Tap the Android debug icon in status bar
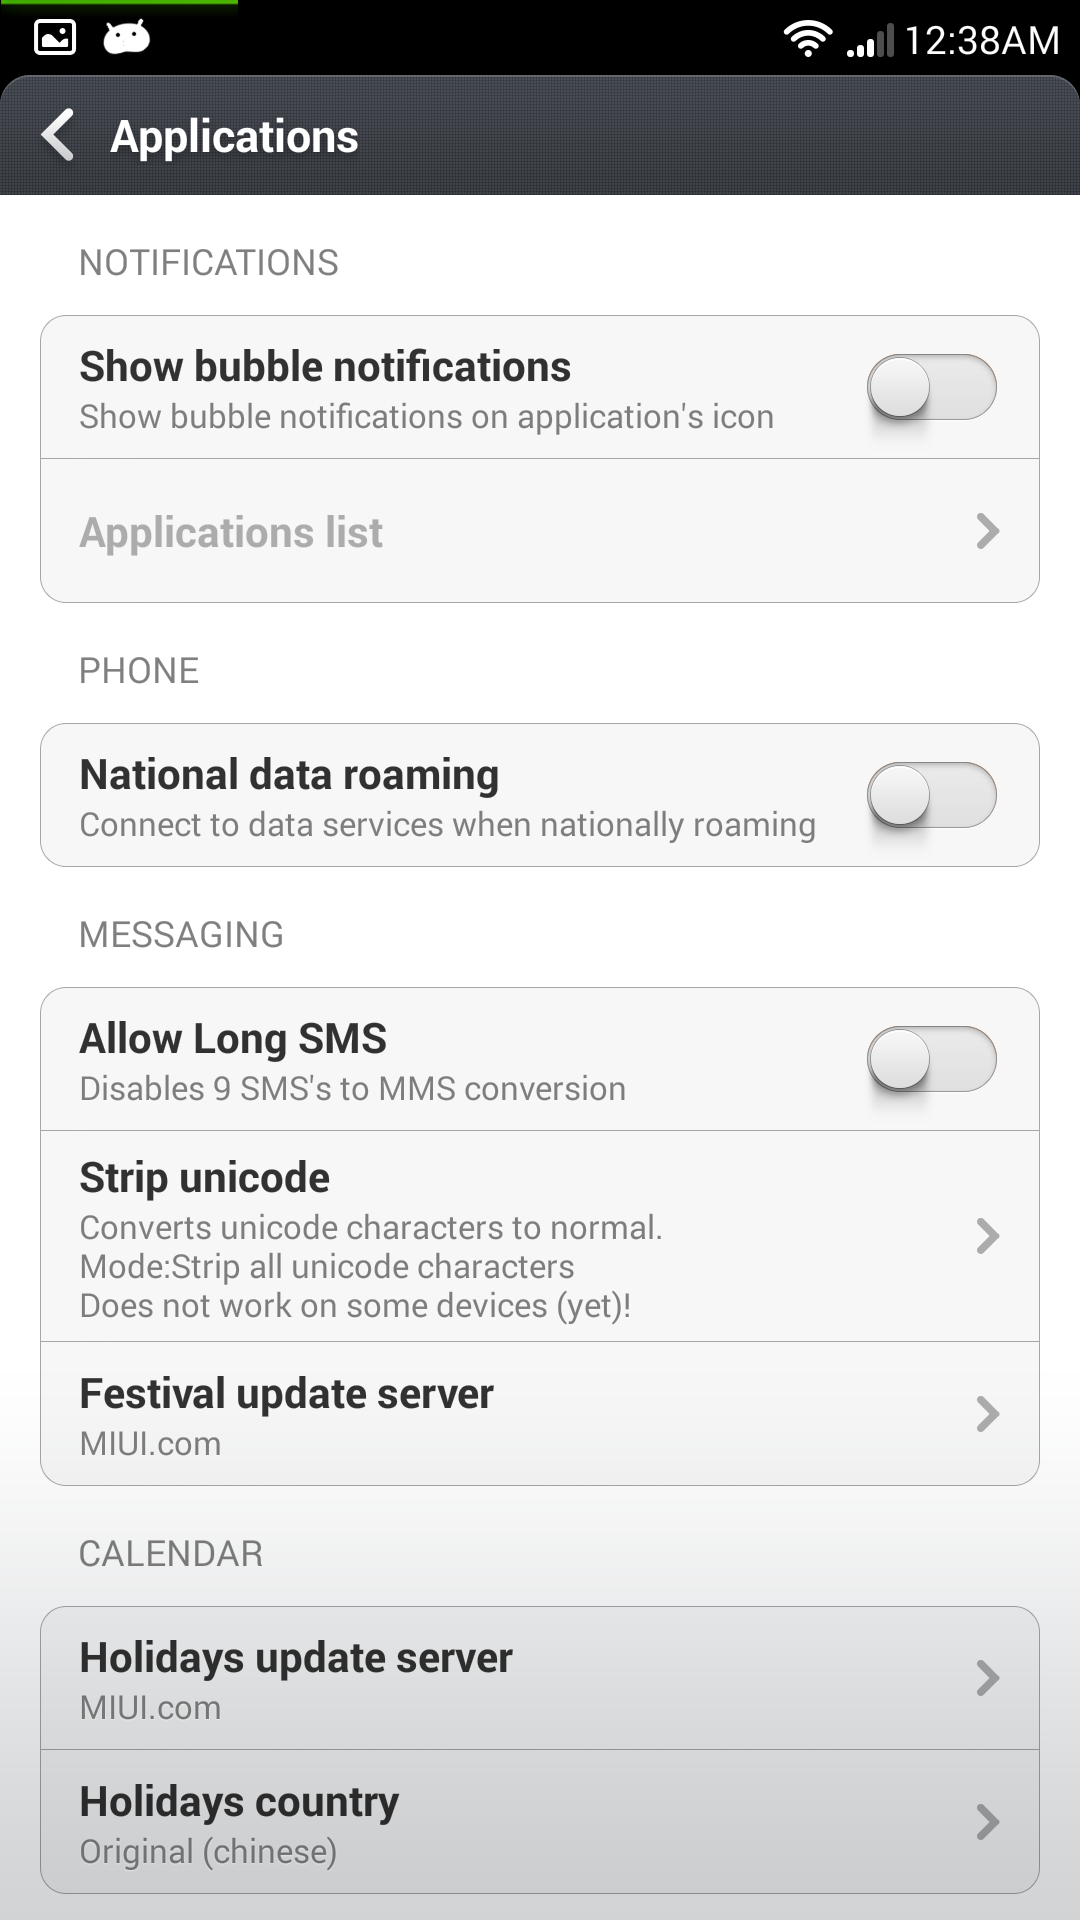Viewport: 1080px width, 1920px height. click(127, 38)
